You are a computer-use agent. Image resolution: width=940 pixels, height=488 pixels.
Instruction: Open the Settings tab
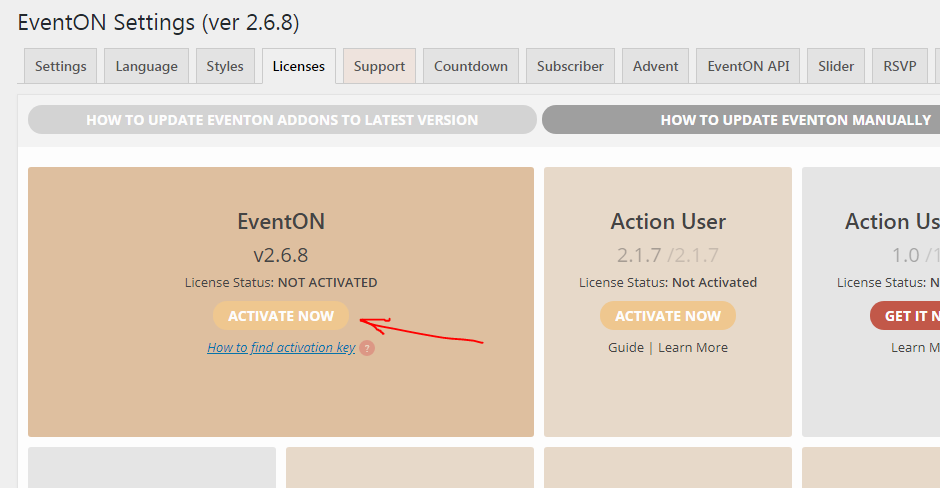click(x=61, y=66)
